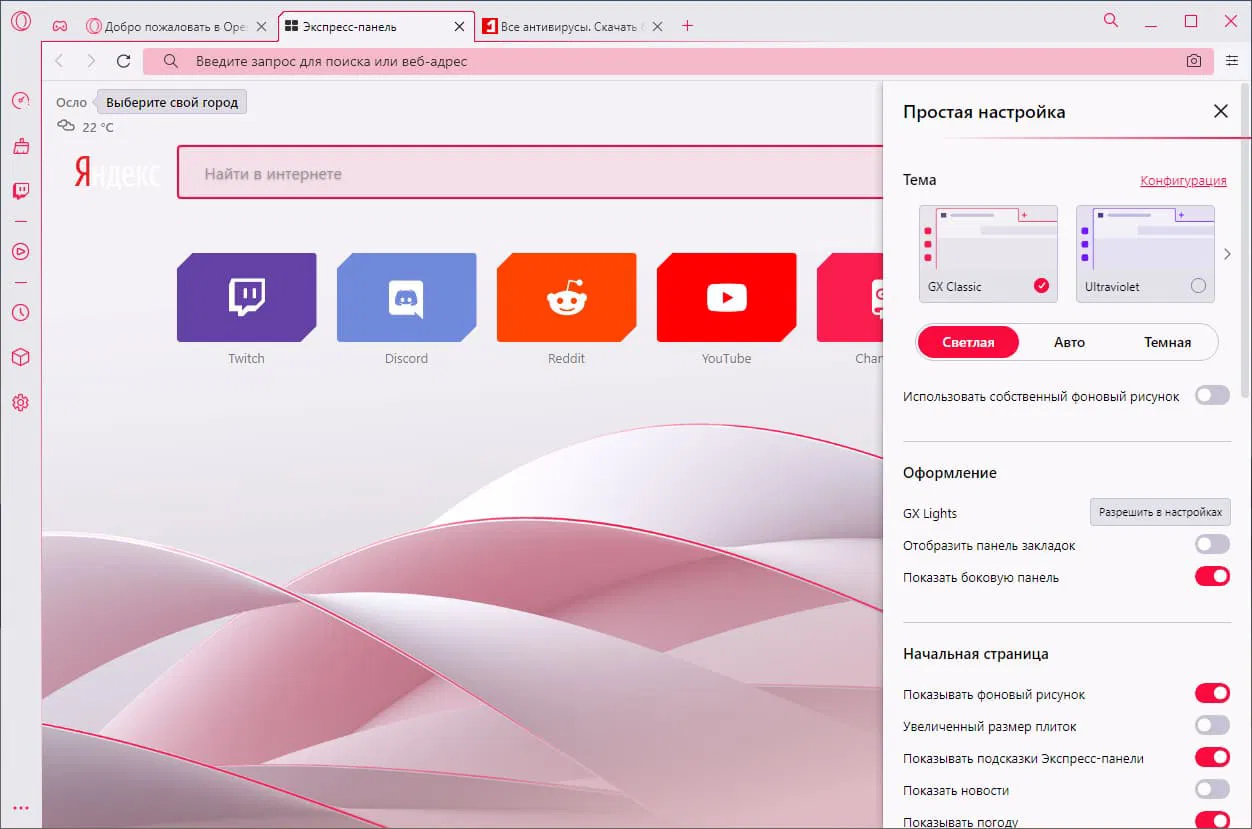Image resolution: width=1252 pixels, height=829 pixels.
Task: Toggle Показывать подсказки Экспресс-панели switch
Action: coord(1212,758)
